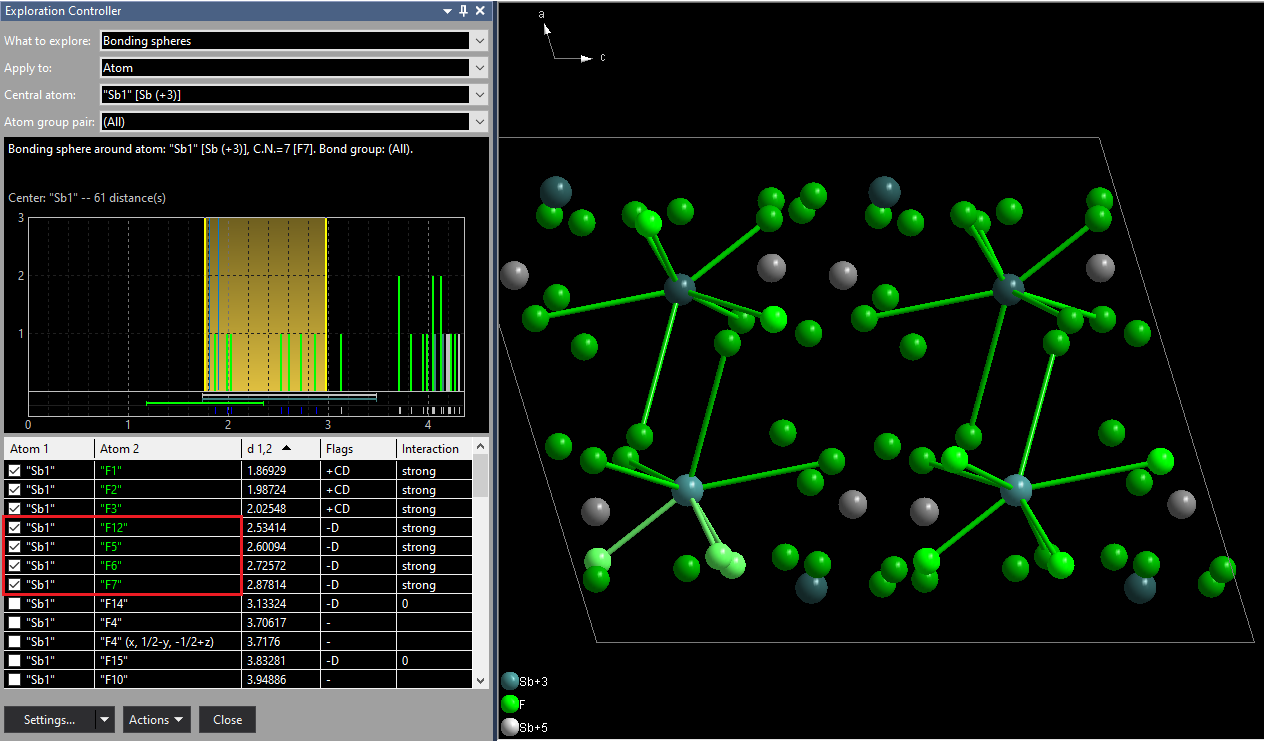Enable the Sb1–F14 distance checkbox
Screen dimensions: 1264x741
(14, 603)
